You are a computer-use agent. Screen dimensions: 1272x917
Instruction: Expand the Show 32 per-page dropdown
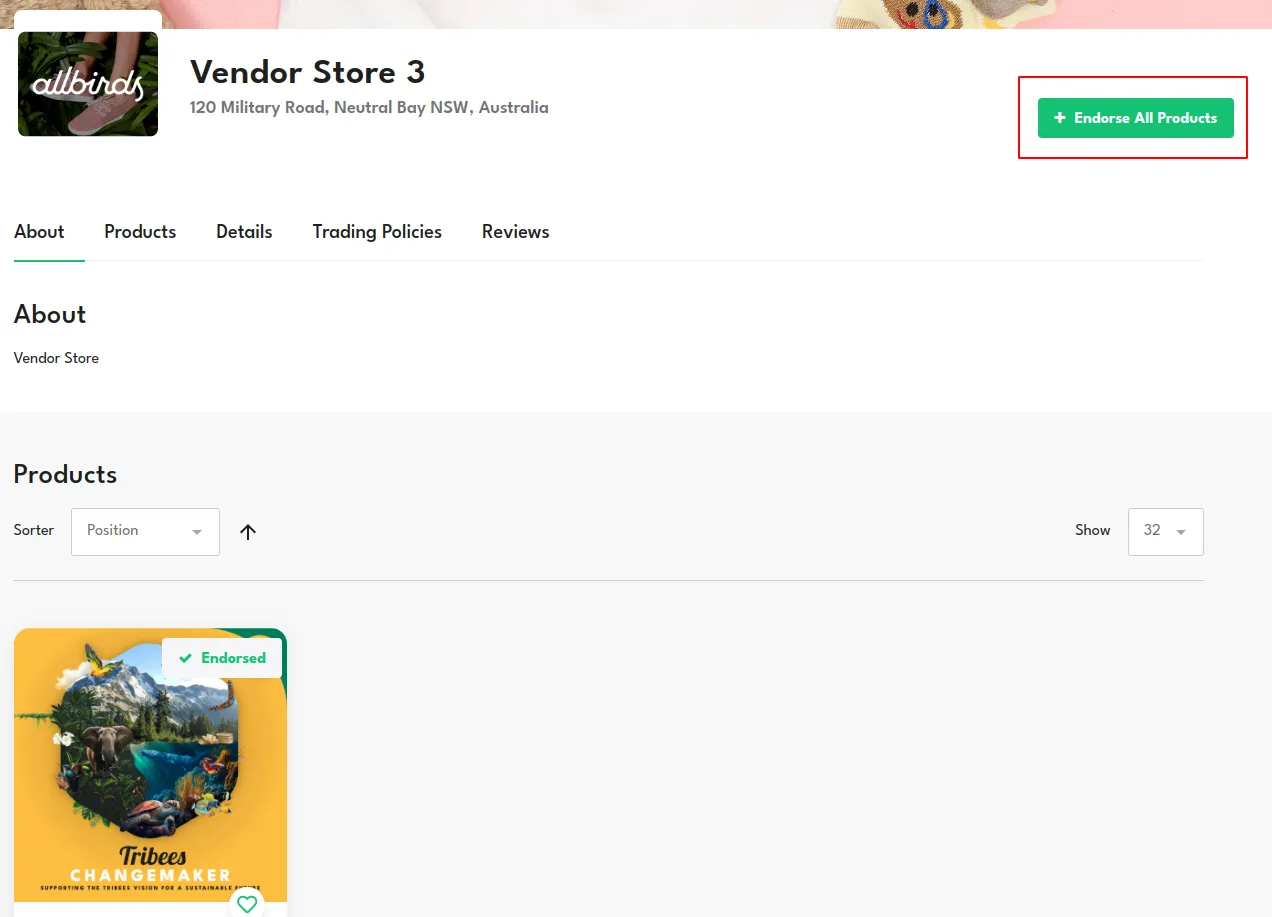click(x=1165, y=532)
